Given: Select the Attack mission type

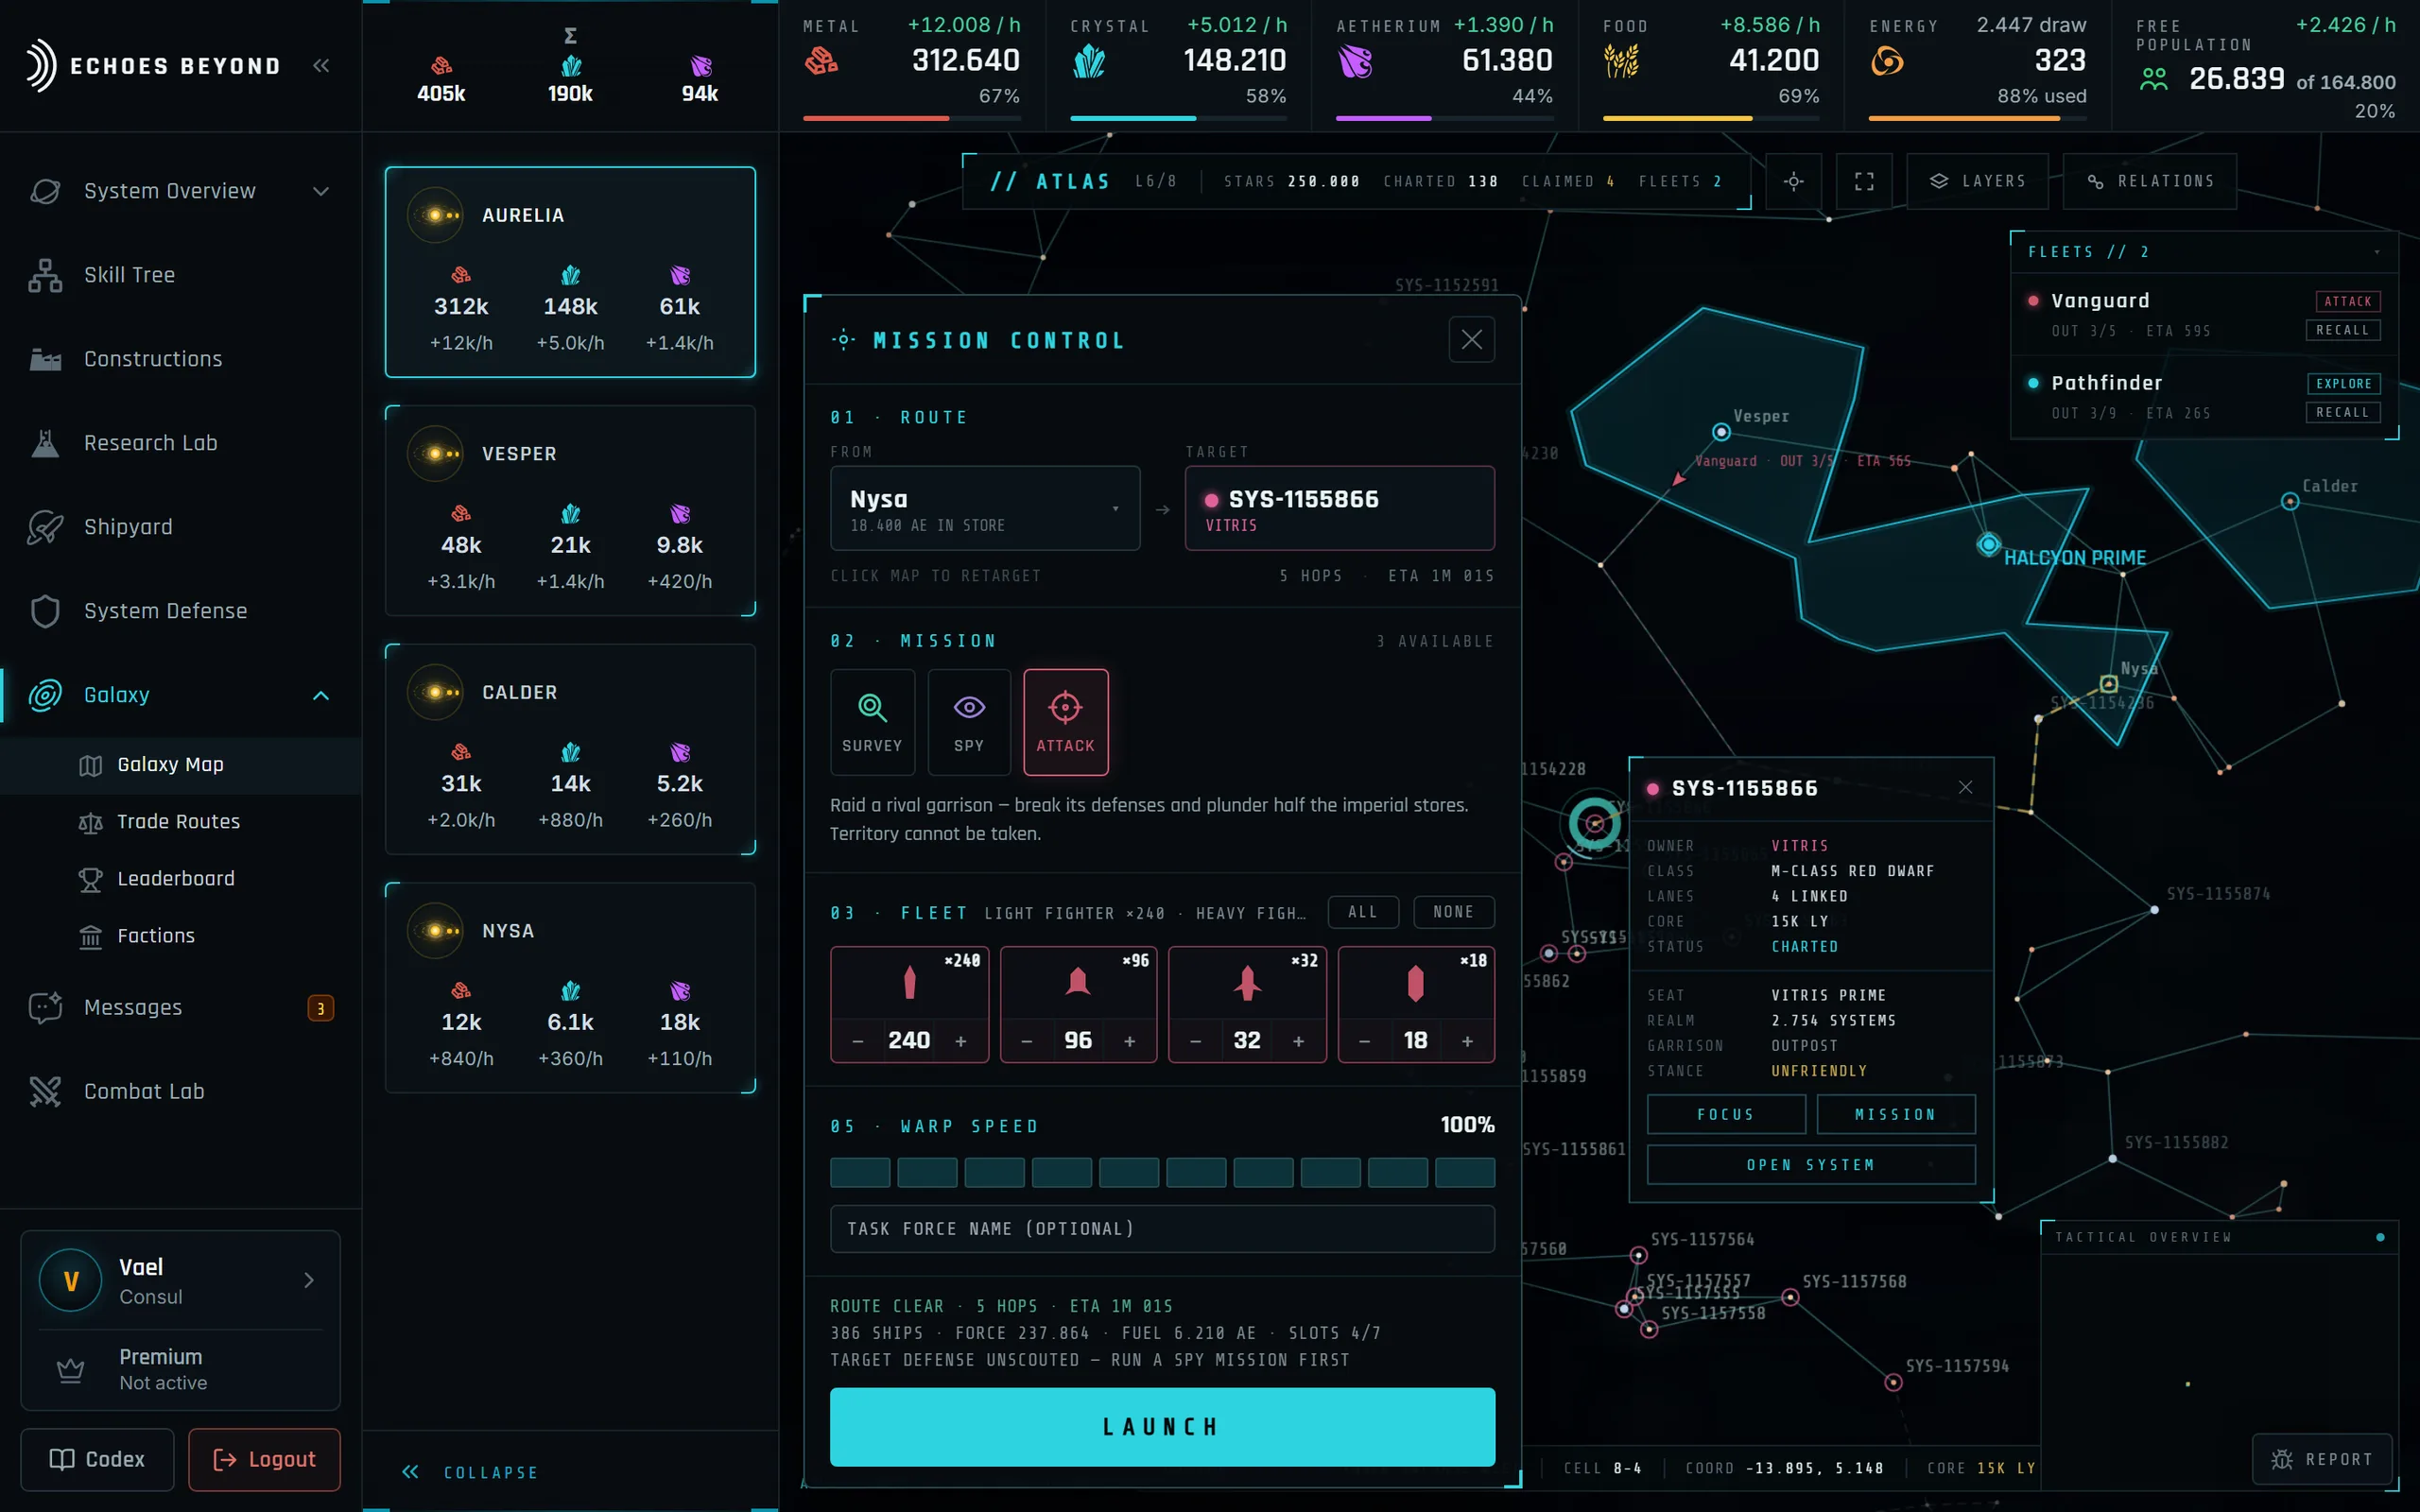Looking at the screenshot, I should tap(1066, 722).
